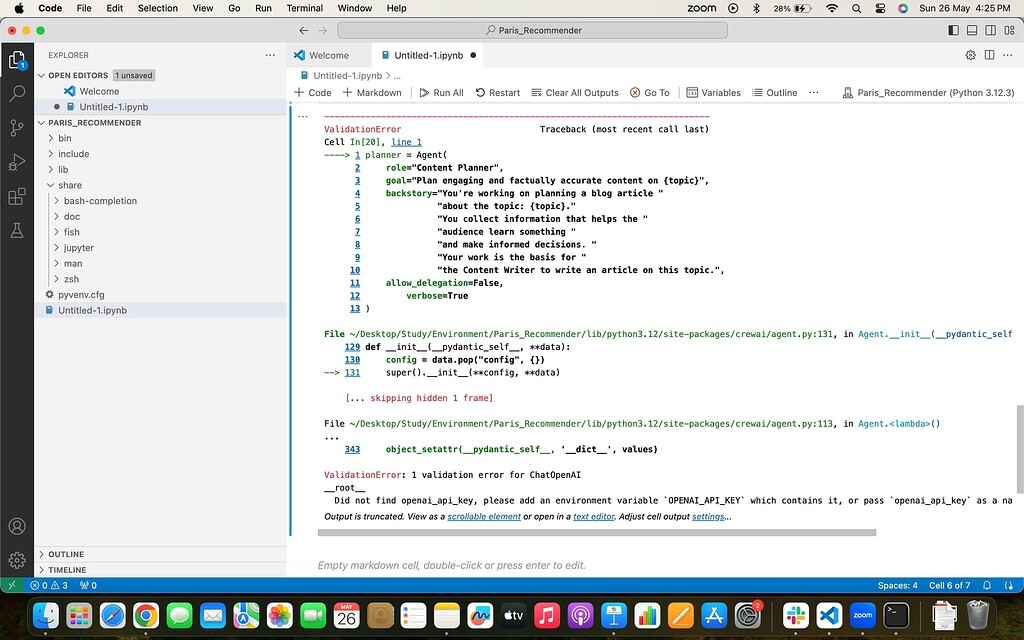Toggle the secondary sidebar layout icon
This screenshot has width=1024, height=640.
988,31
